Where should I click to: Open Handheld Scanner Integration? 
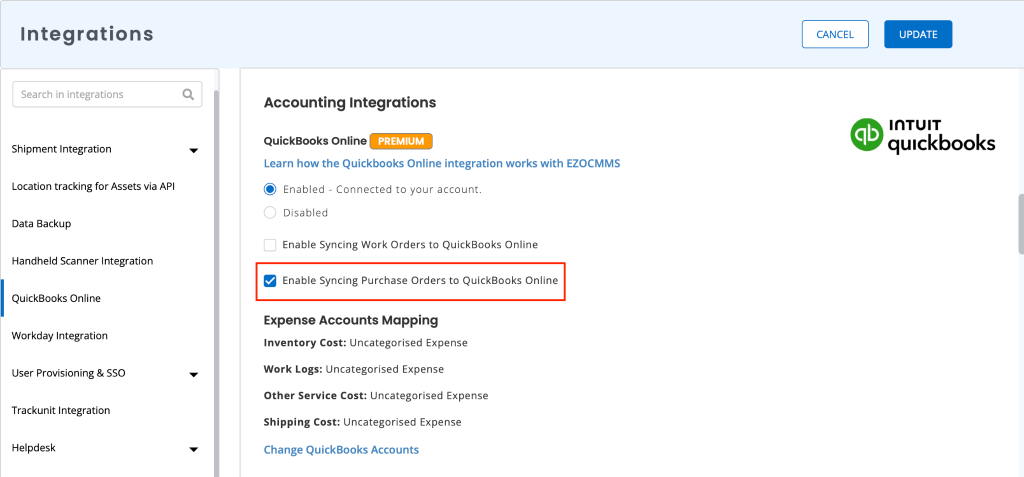tap(82, 261)
